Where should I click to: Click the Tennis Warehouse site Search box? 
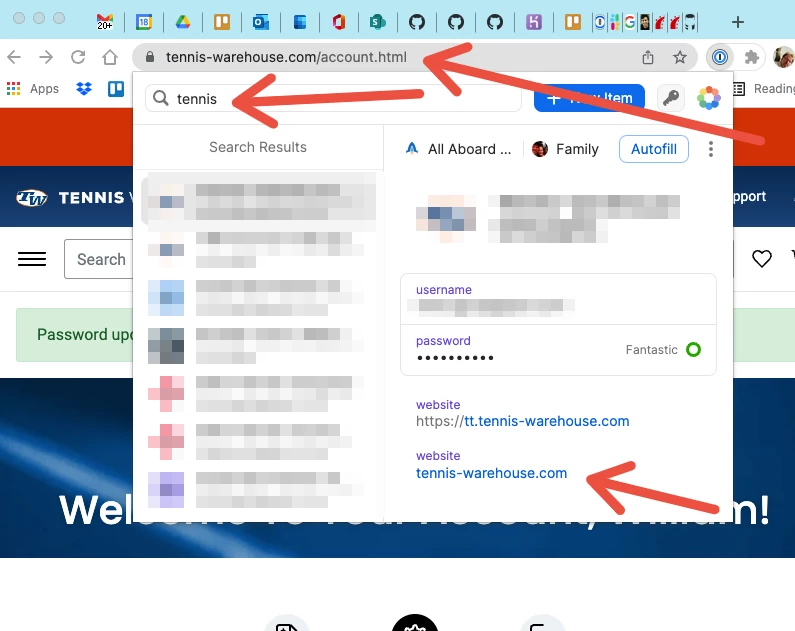click(98, 259)
